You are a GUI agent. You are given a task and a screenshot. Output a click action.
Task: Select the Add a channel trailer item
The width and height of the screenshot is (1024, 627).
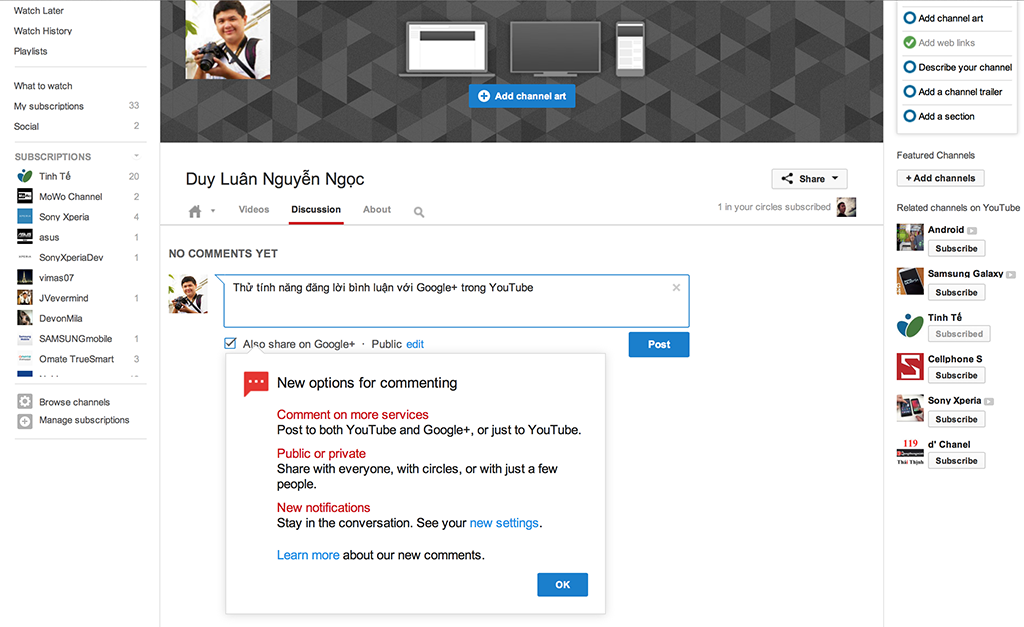960,92
